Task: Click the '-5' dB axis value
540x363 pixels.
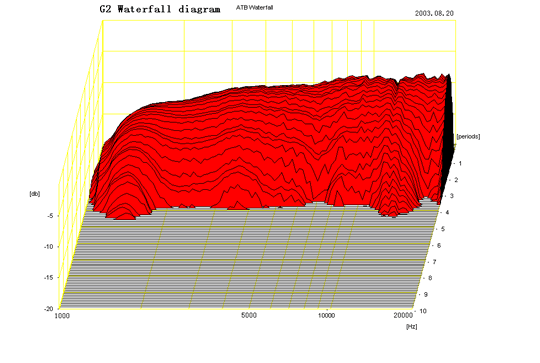Action: coord(50,216)
